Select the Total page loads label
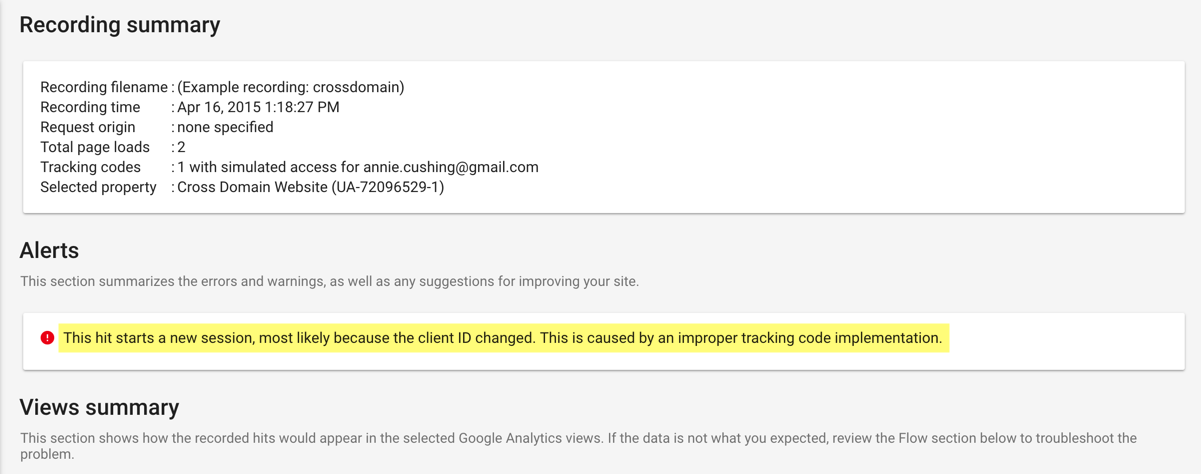Screen dimensions: 1201x474 tap(95, 147)
